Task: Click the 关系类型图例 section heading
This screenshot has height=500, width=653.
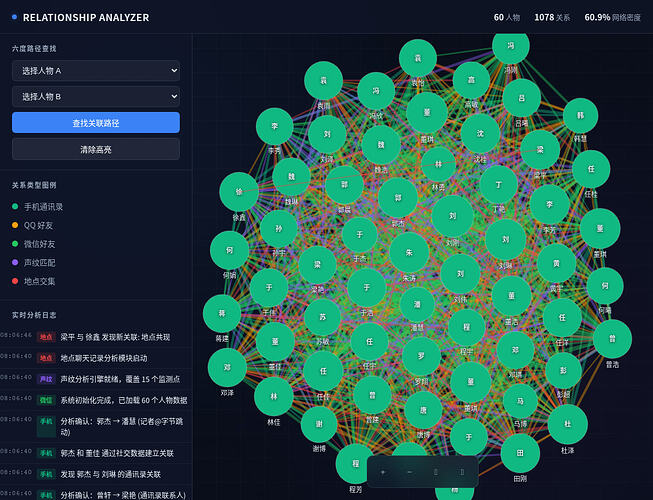Action: (34, 185)
